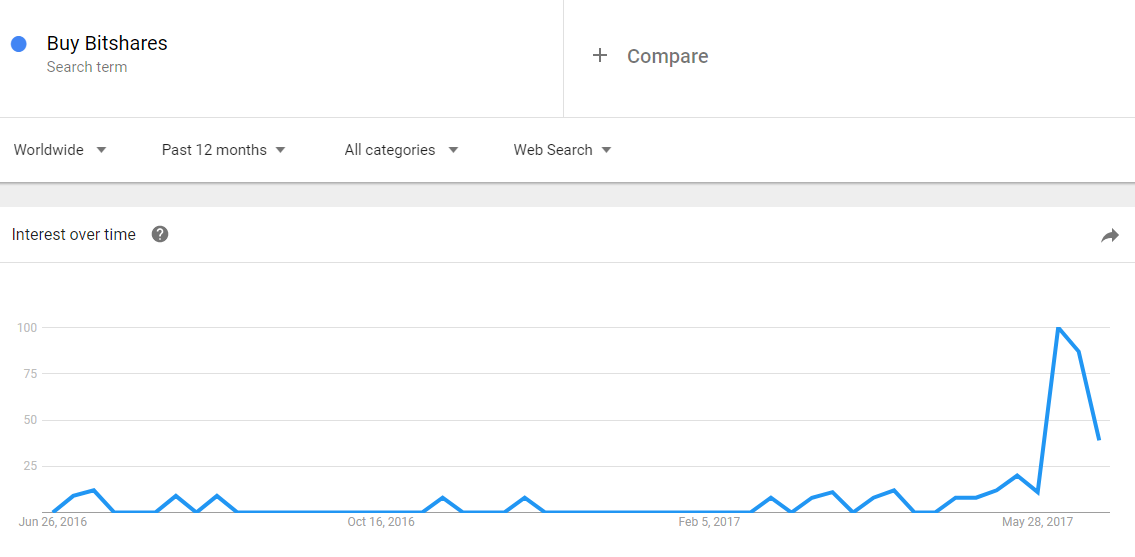The width and height of the screenshot is (1135, 557).
Task: Click the Worldwide dropdown arrow
Action: click(x=101, y=150)
